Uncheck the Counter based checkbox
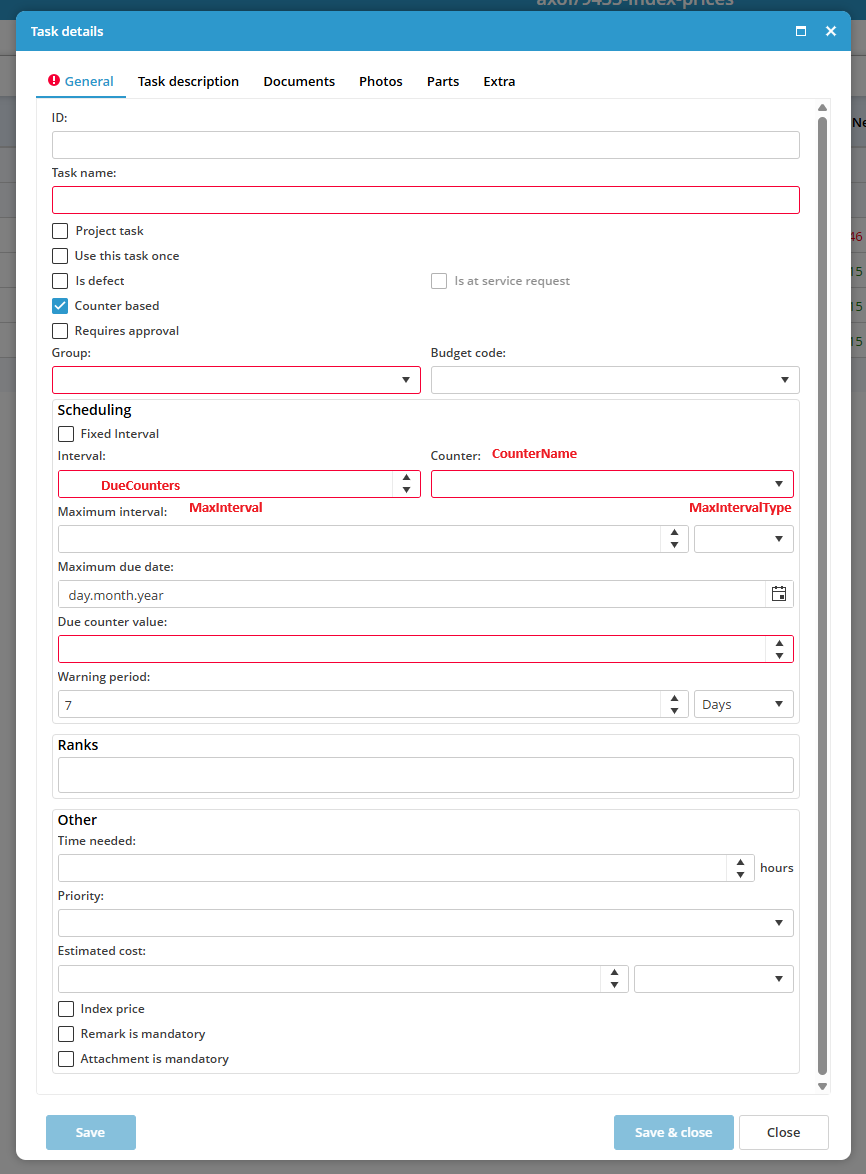The image size is (866, 1174). click(x=60, y=305)
